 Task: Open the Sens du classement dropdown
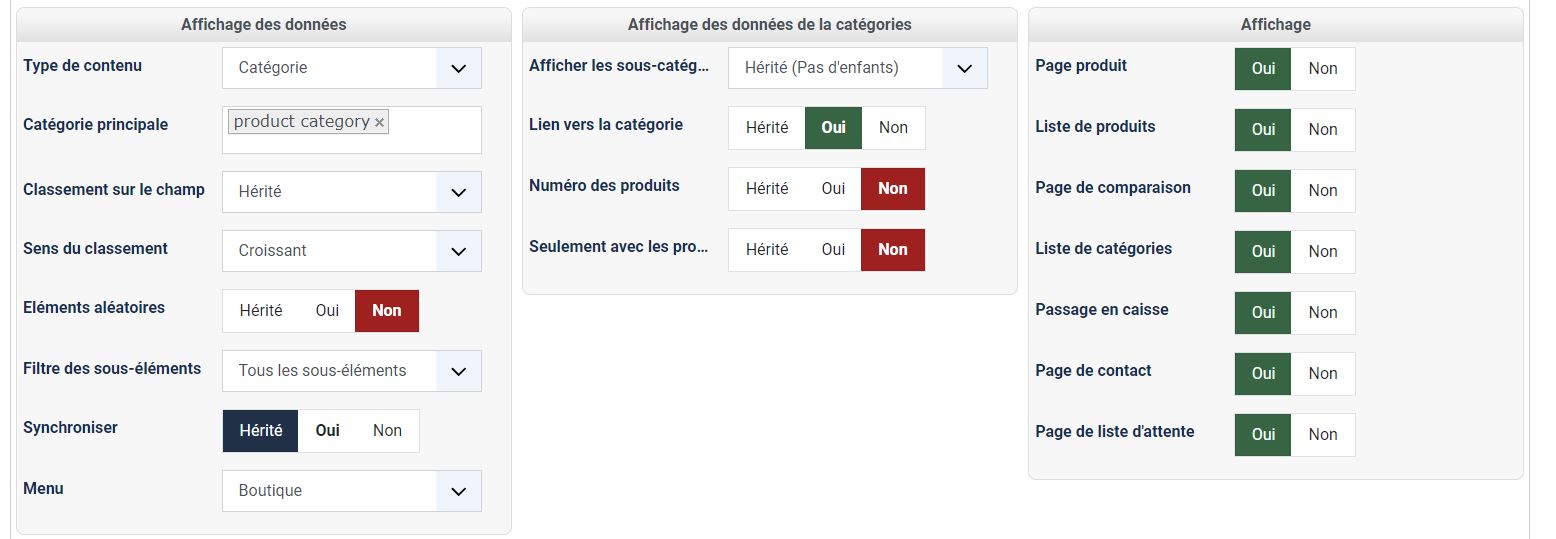point(458,251)
